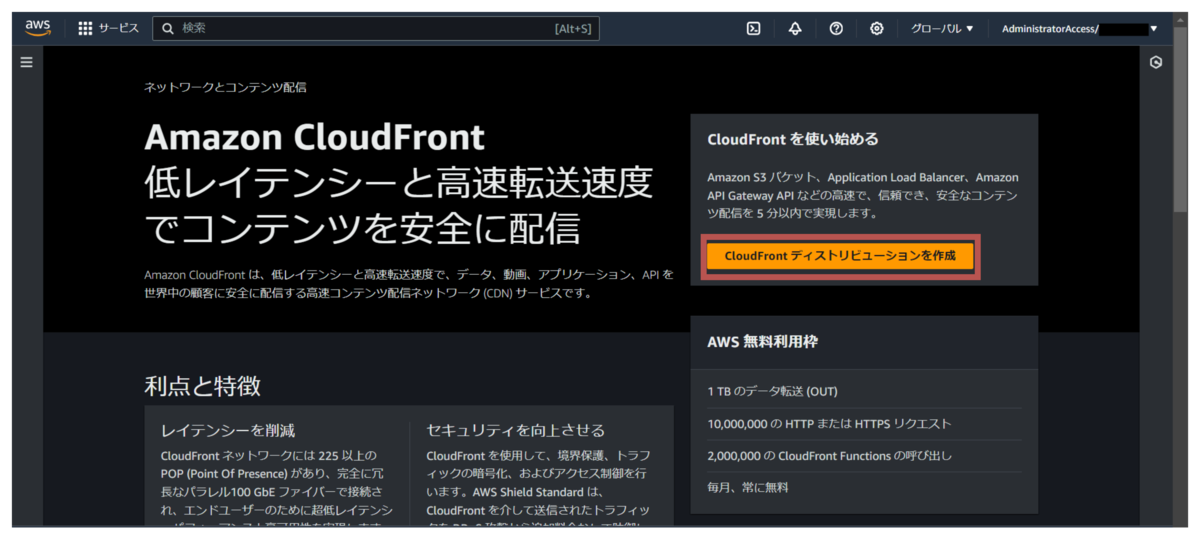1200x540 pixels.
Task: Click the Amazon CloudFront heading text
Action: [x=314, y=136]
